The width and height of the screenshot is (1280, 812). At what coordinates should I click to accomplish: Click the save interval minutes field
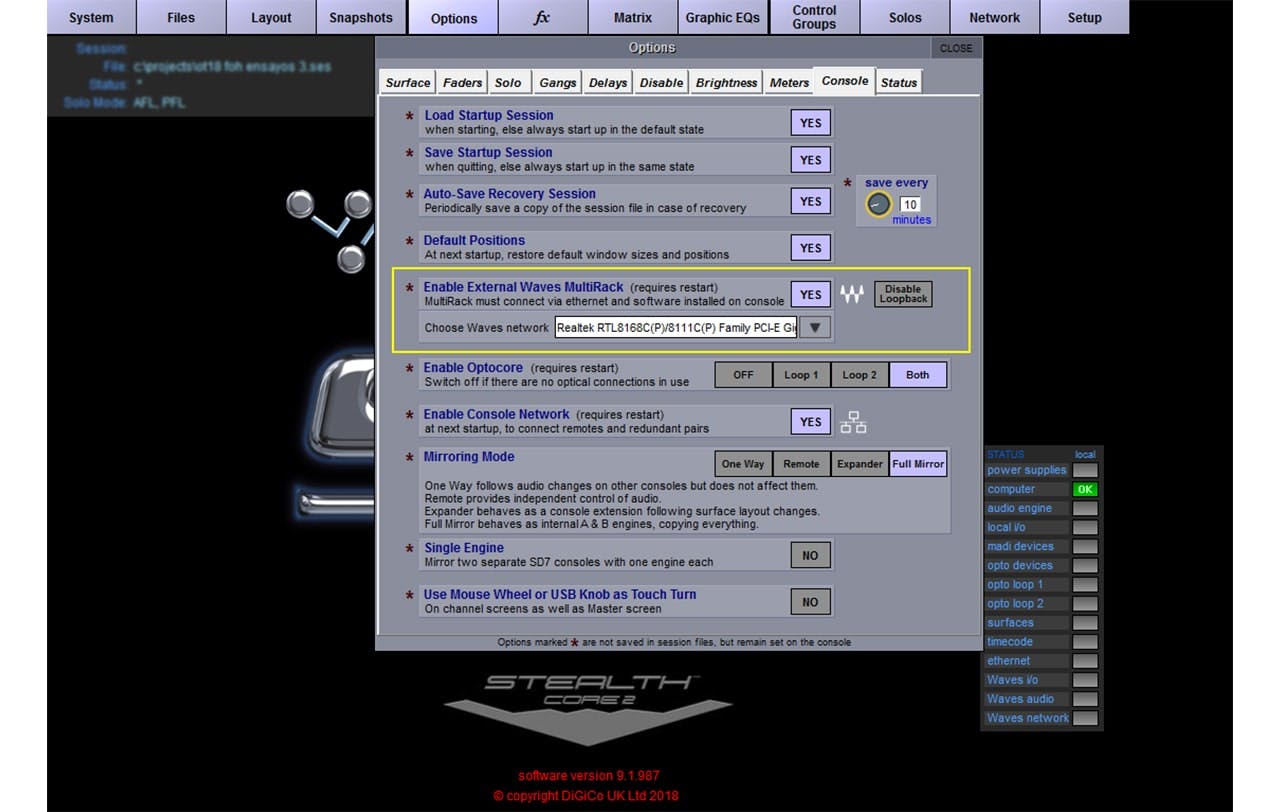tap(910, 204)
